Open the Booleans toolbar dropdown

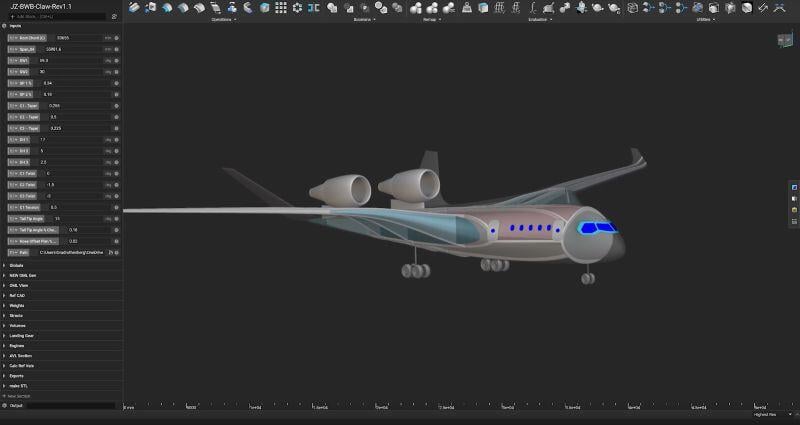coord(364,19)
